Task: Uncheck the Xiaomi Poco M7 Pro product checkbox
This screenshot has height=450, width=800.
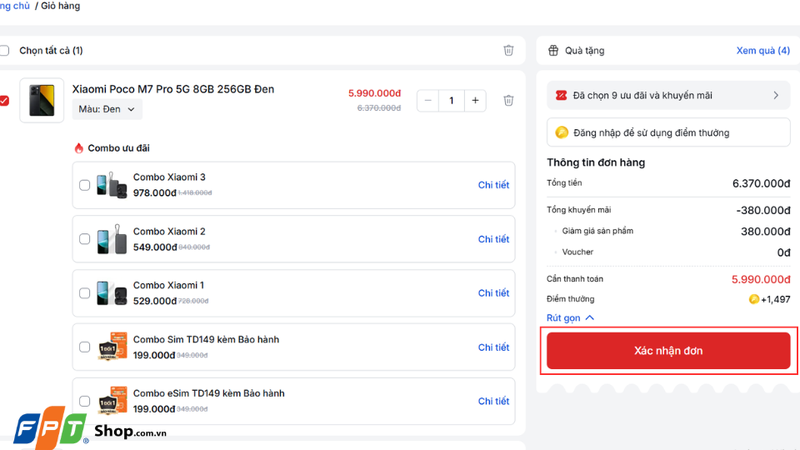Action: click(x=4, y=101)
